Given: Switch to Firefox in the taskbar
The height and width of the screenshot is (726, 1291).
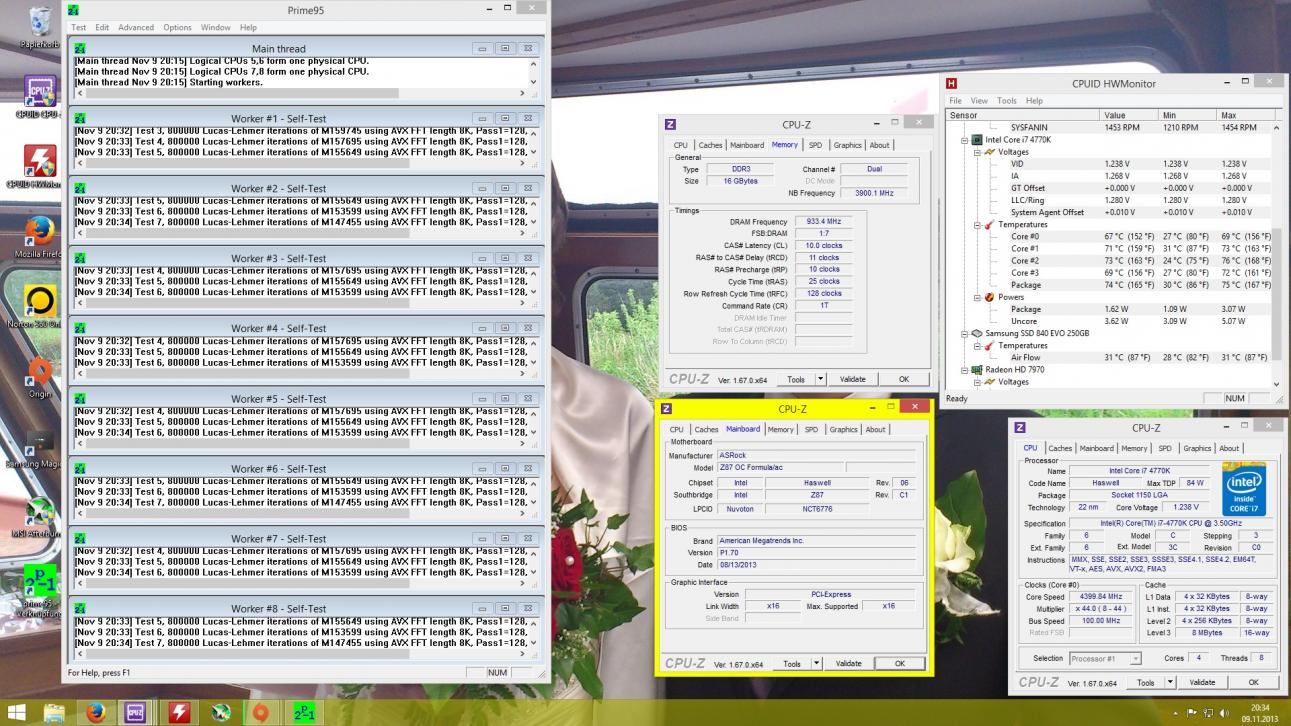Looking at the screenshot, I should point(95,713).
